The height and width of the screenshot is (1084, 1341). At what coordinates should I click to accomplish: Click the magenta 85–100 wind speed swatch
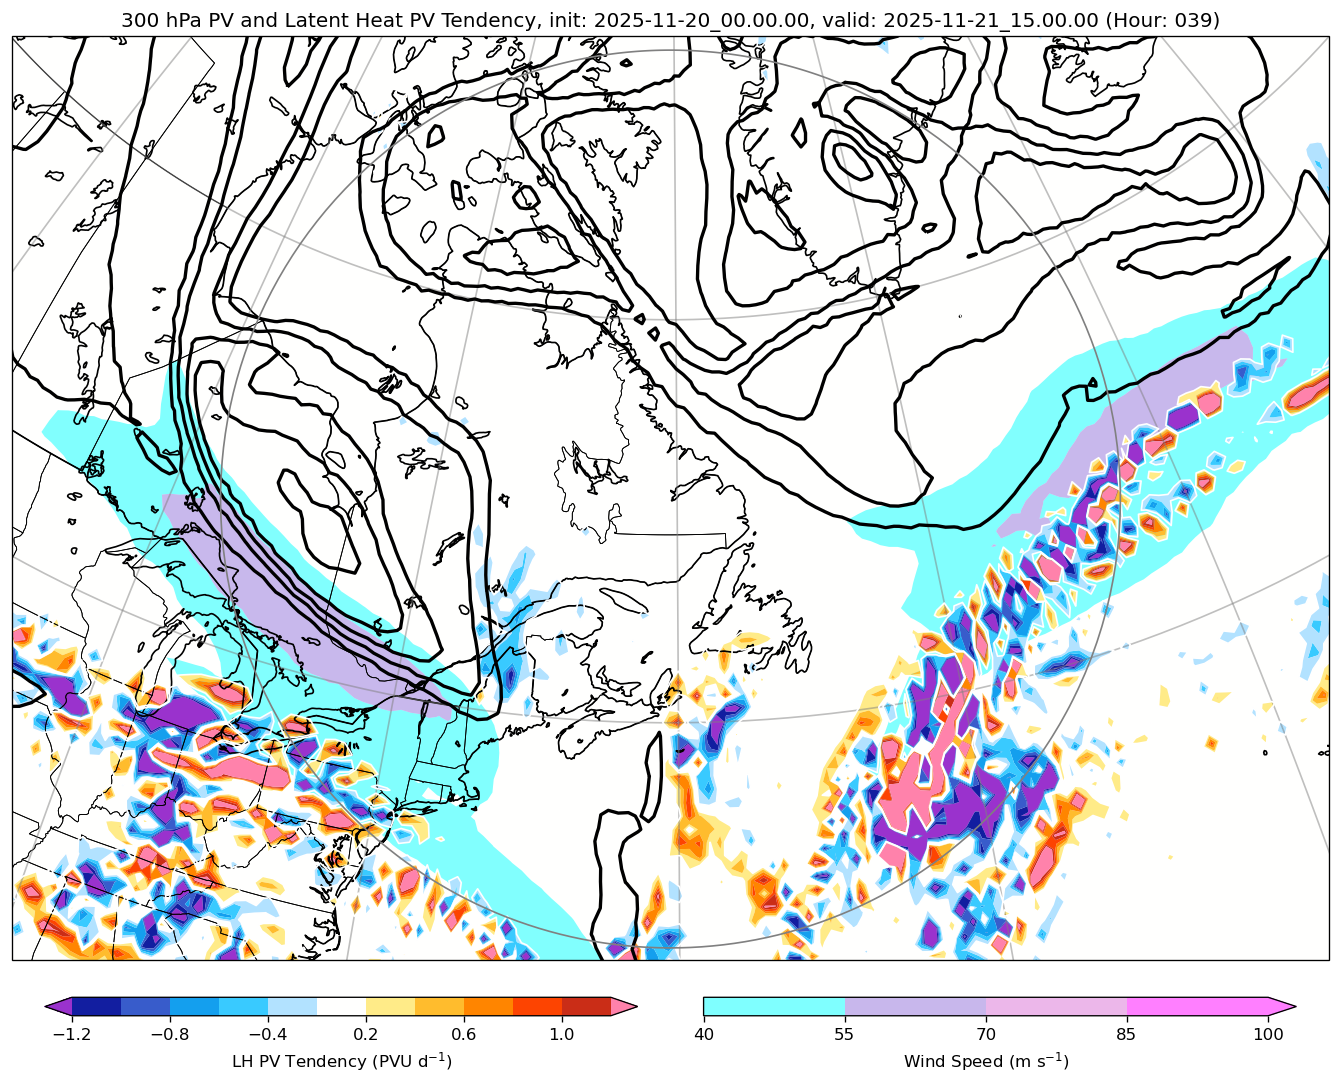(1197, 1006)
